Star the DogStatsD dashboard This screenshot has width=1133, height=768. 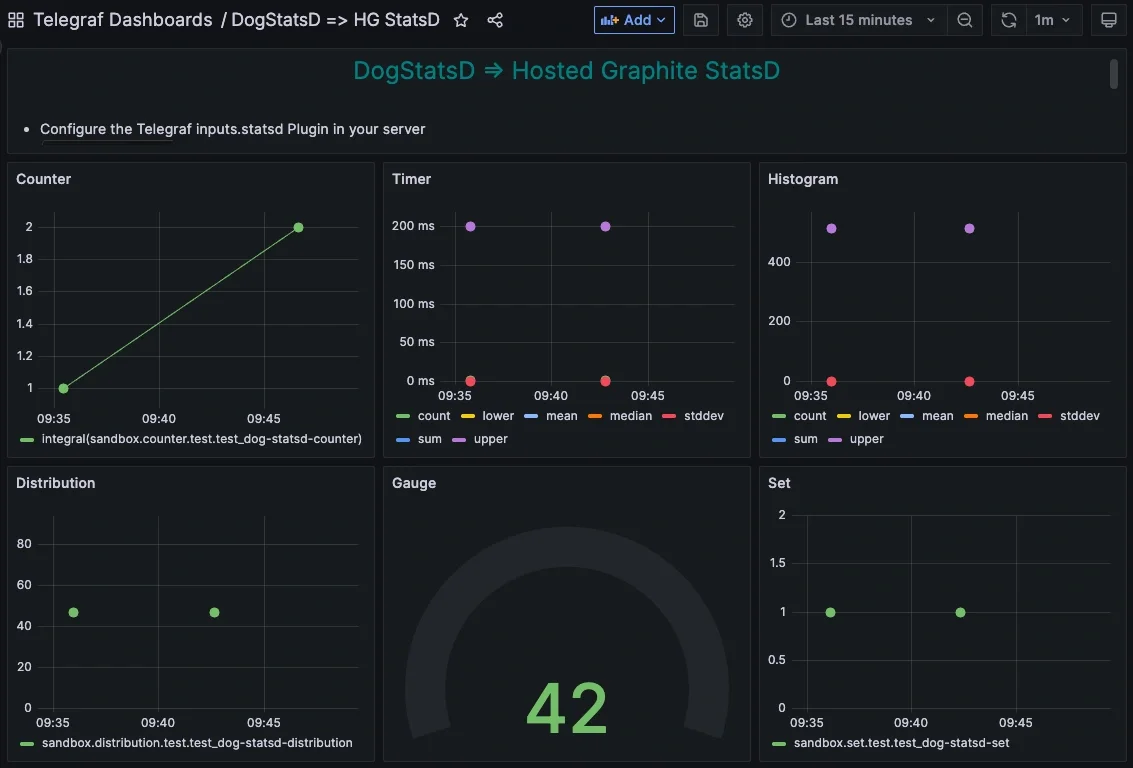click(x=460, y=19)
